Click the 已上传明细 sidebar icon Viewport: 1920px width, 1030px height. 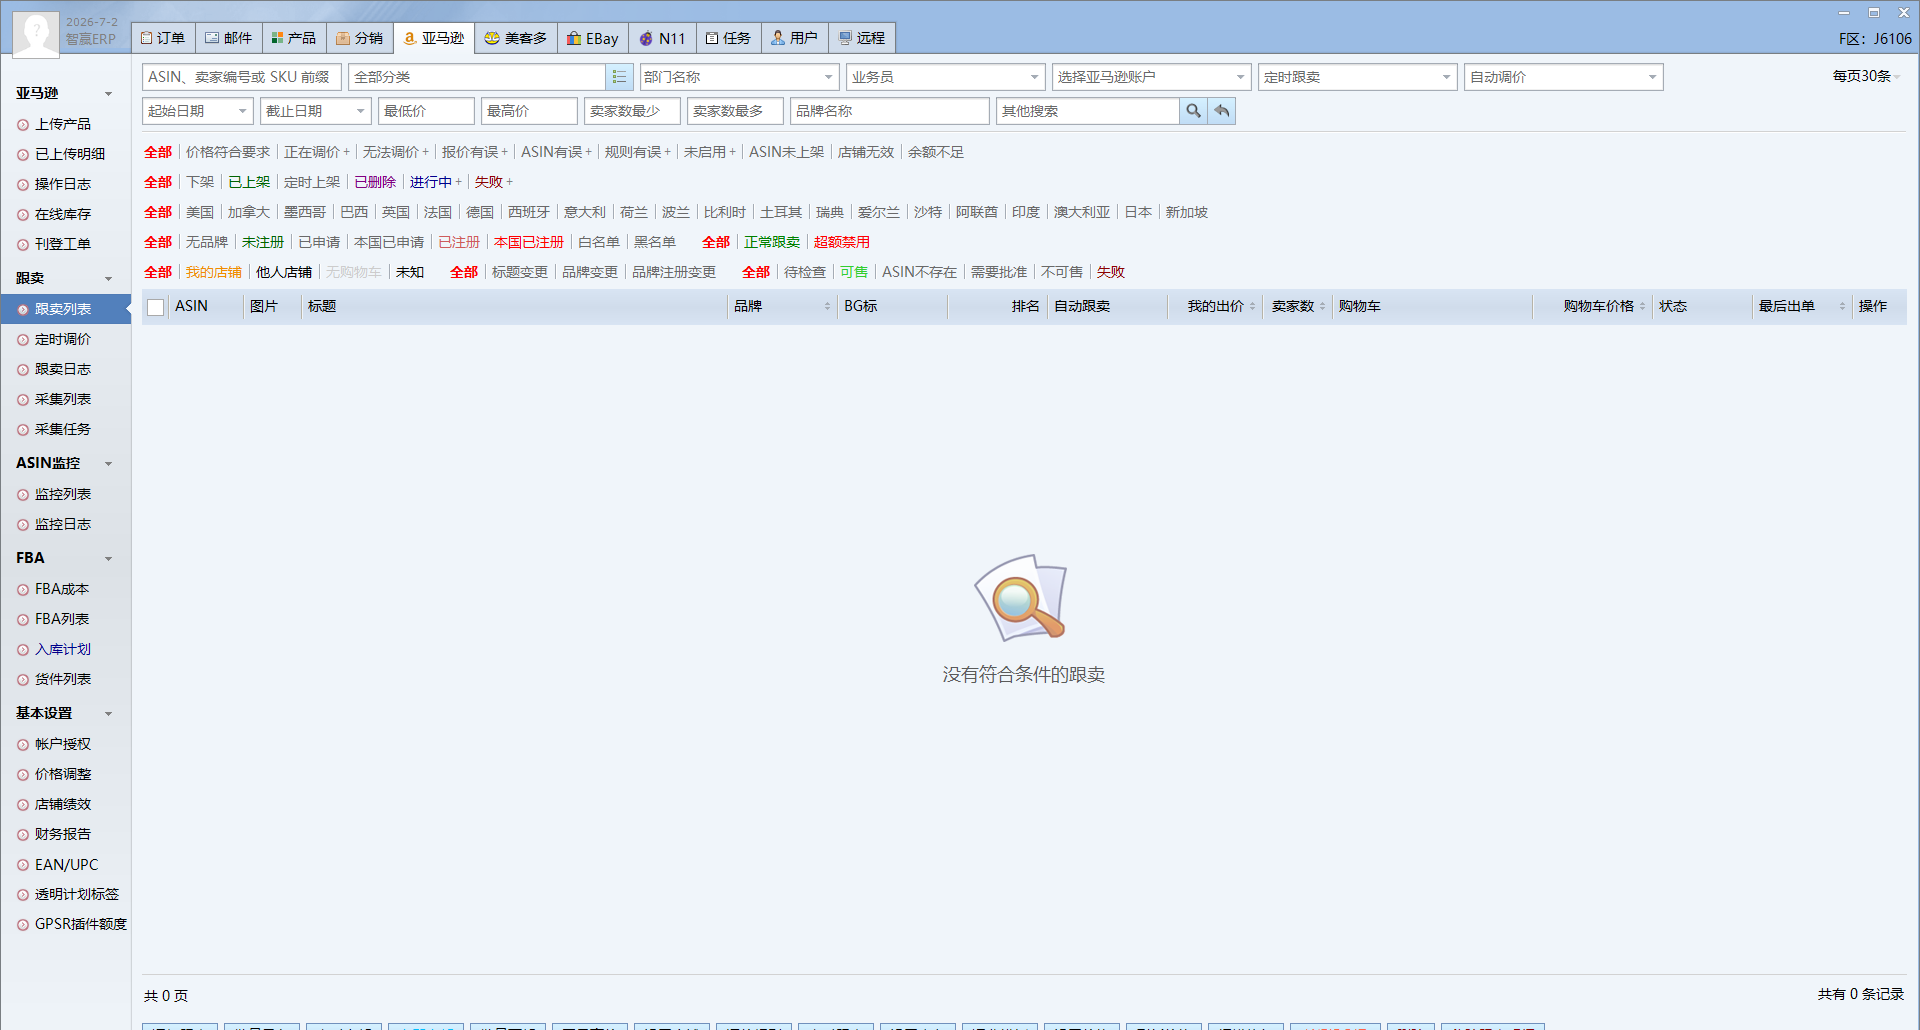23,155
